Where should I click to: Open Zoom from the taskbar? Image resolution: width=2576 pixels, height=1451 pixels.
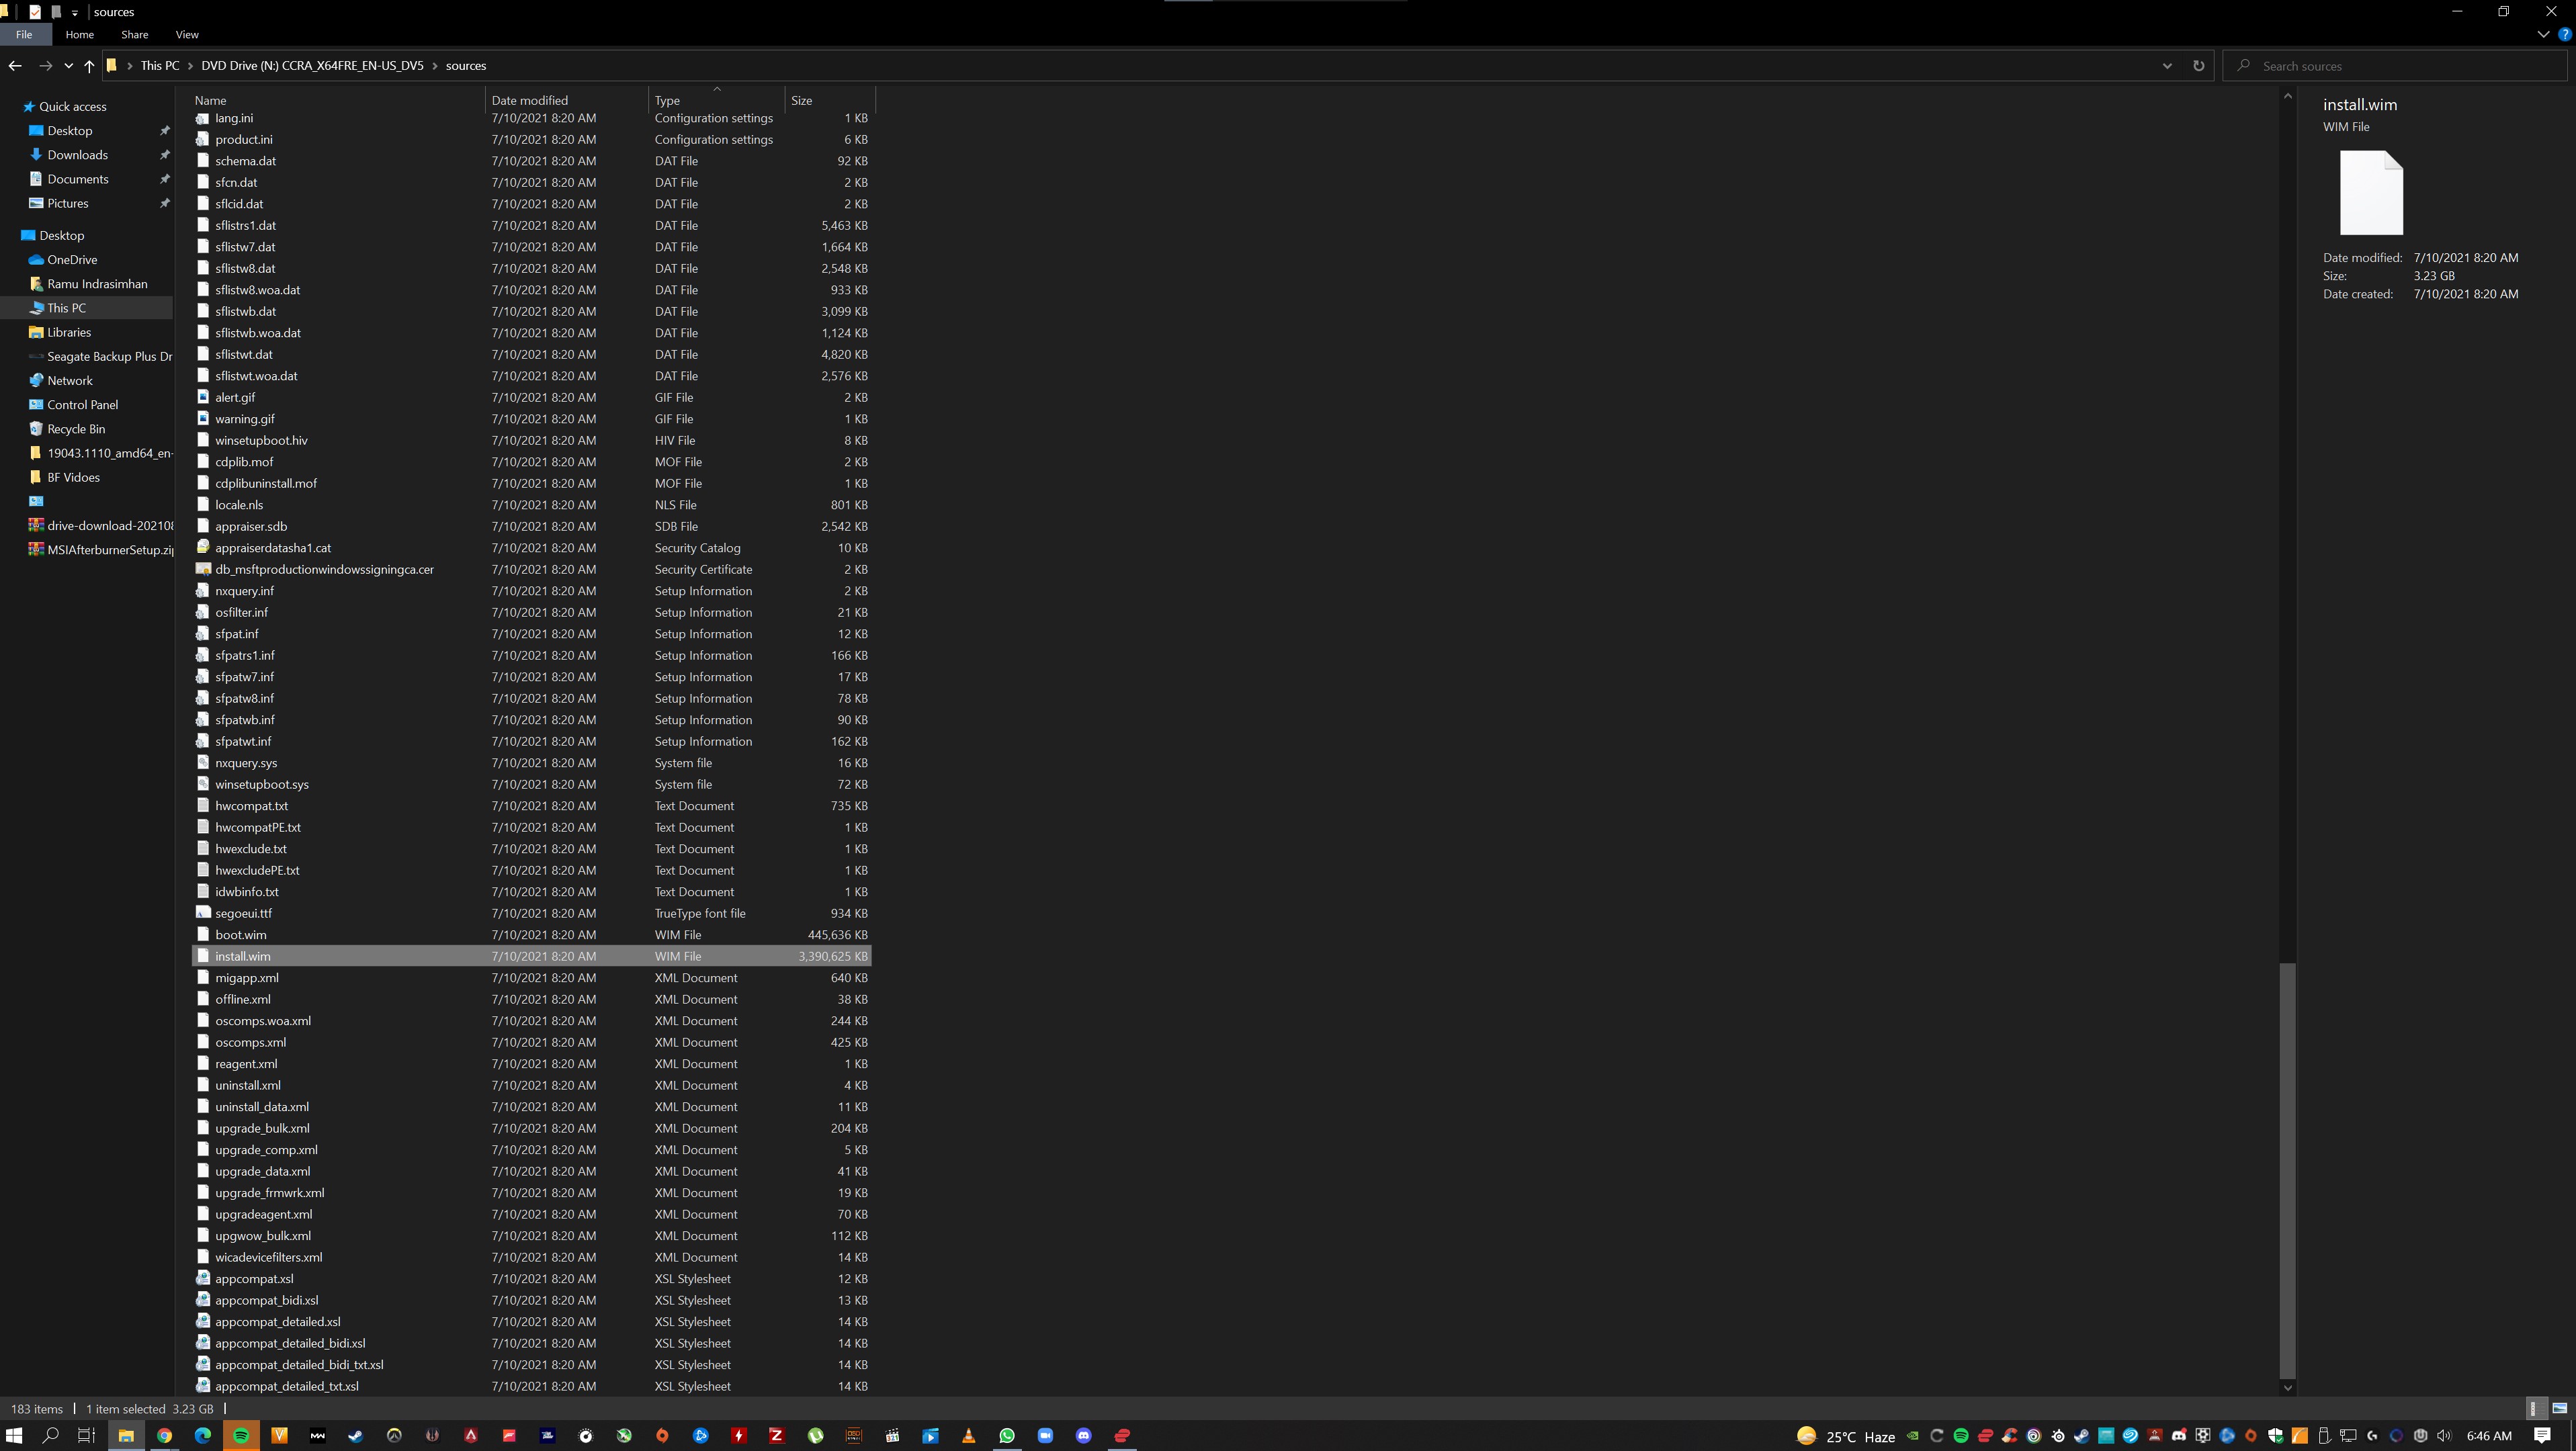[x=1045, y=1435]
